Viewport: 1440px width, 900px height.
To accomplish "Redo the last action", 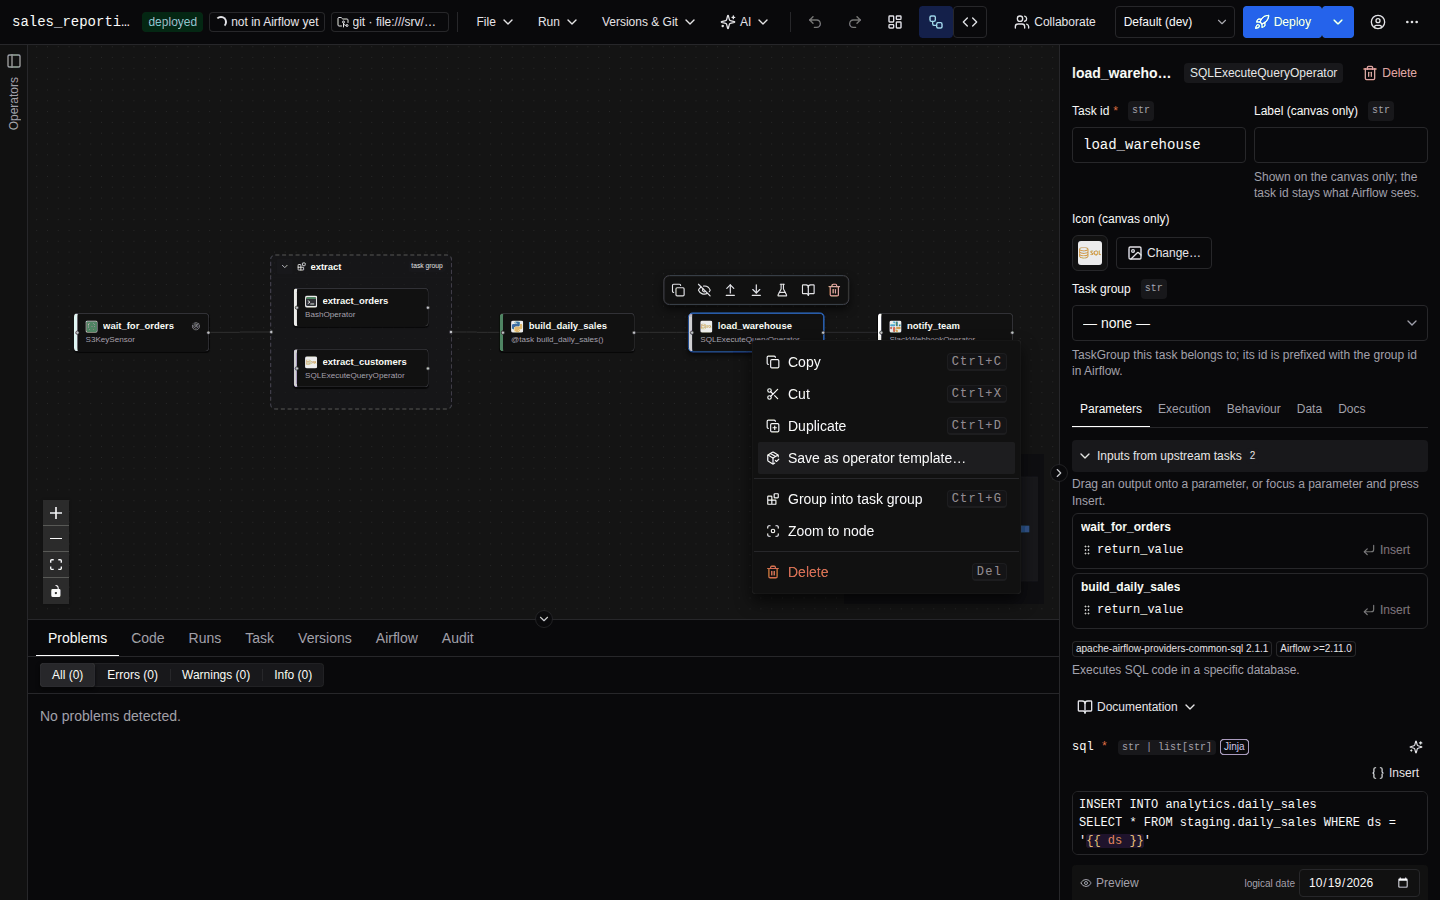I will tap(855, 22).
